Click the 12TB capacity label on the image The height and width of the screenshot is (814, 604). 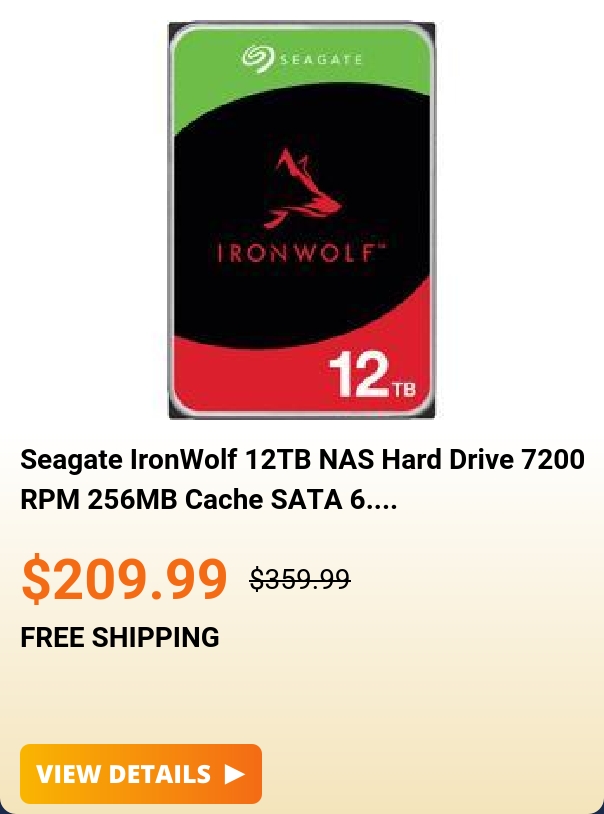(372, 374)
